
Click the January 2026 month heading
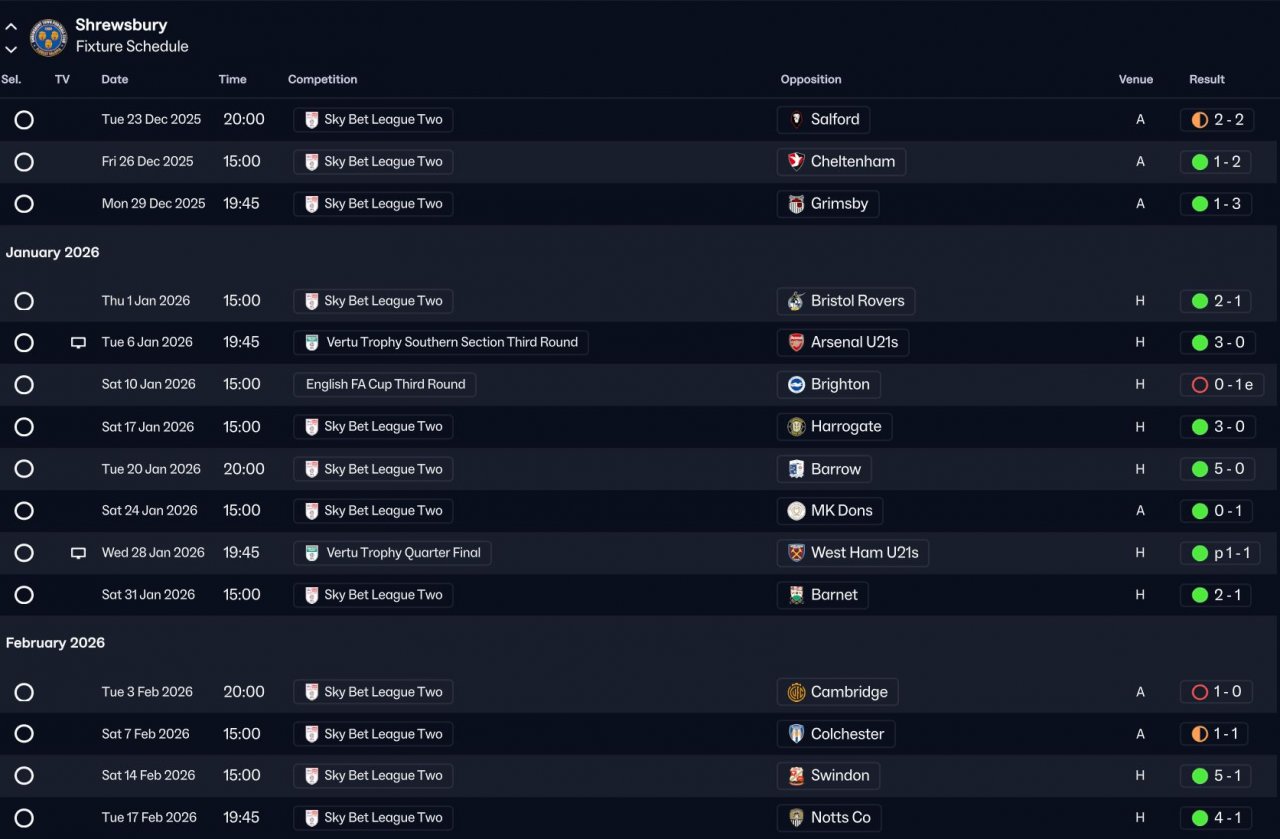pyautogui.click(x=53, y=253)
